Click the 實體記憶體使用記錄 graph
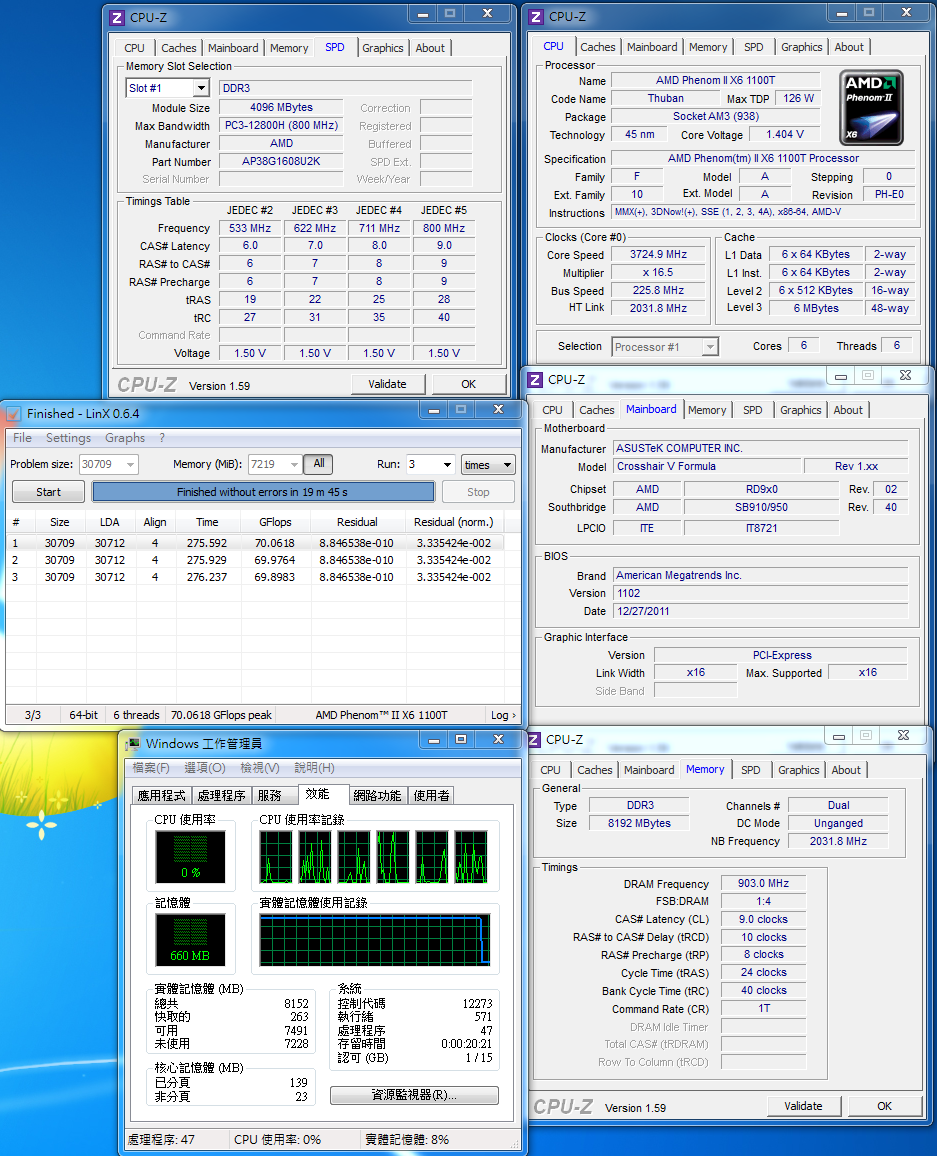This screenshot has width=937, height=1156. click(375, 940)
